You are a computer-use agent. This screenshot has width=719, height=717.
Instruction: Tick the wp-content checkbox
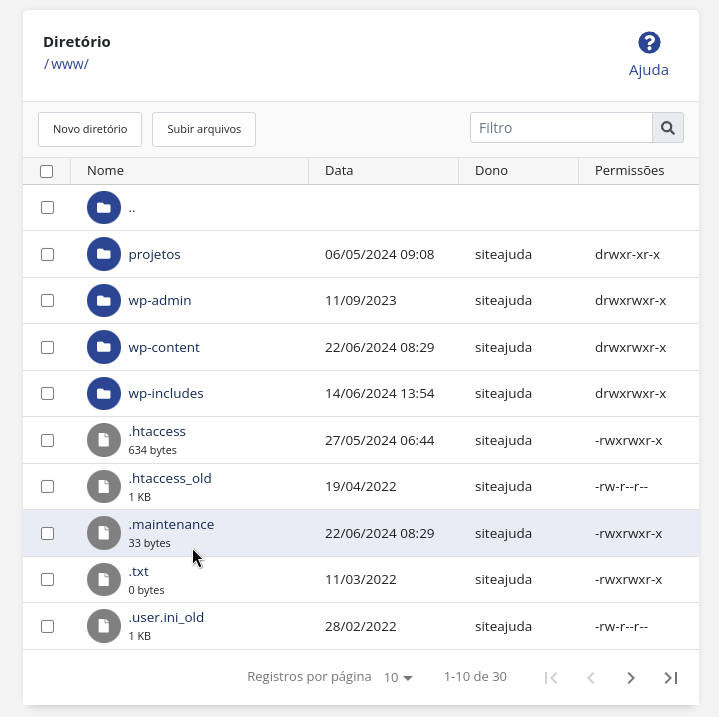pos(47,347)
